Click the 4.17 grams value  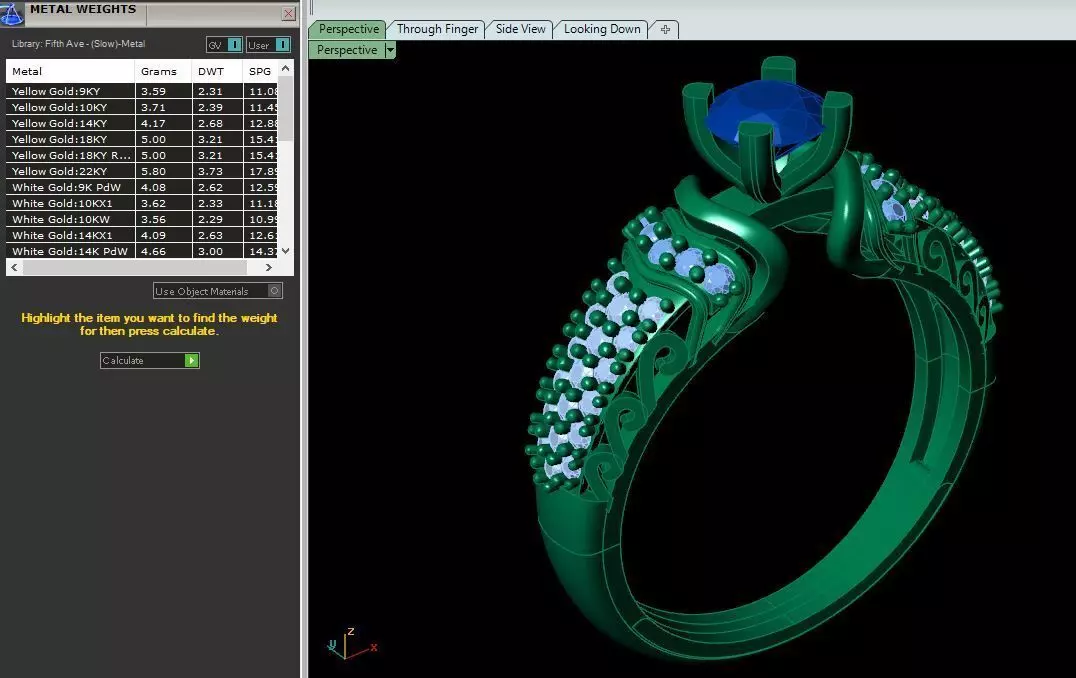[153, 124]
